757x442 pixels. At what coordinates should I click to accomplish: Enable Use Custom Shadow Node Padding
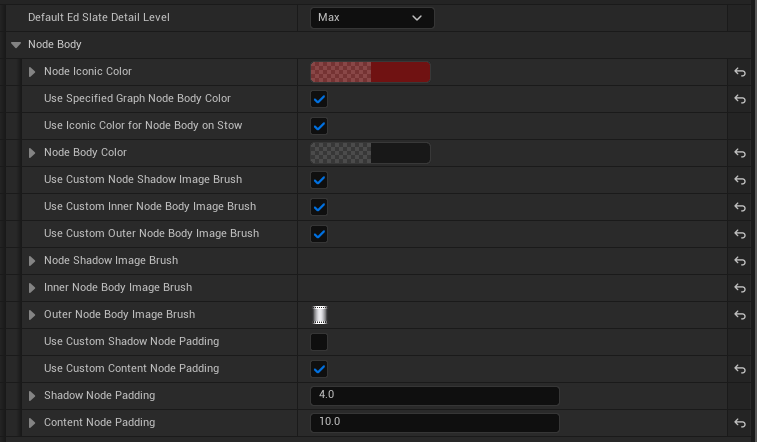(x=319, y=342)
